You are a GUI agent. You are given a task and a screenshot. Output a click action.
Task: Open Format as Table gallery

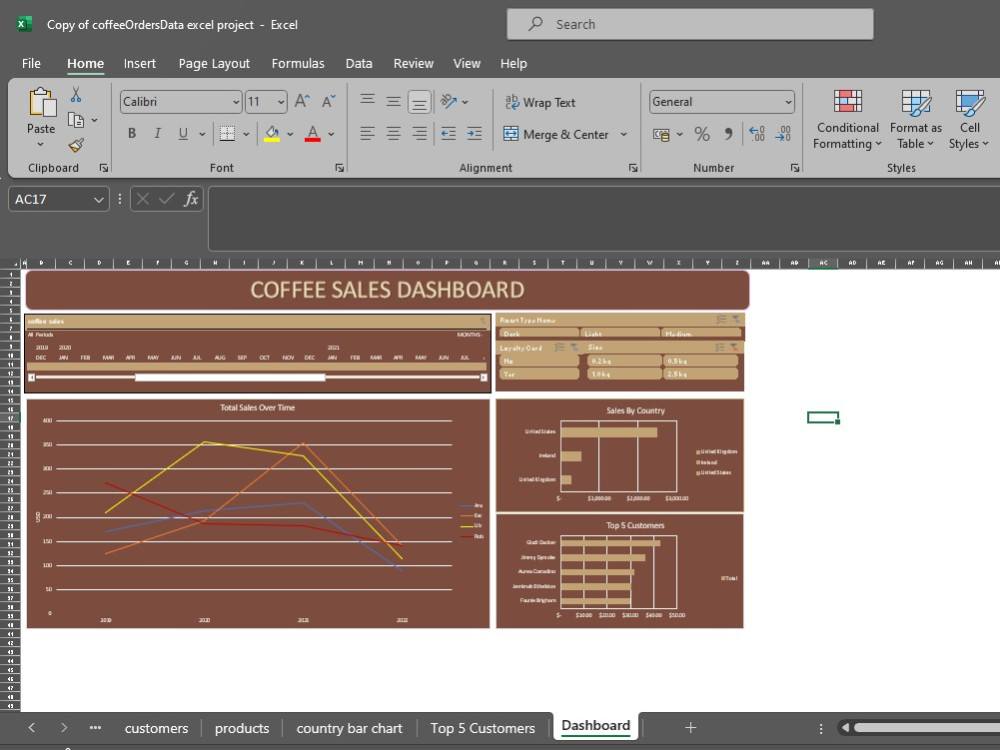915,120
